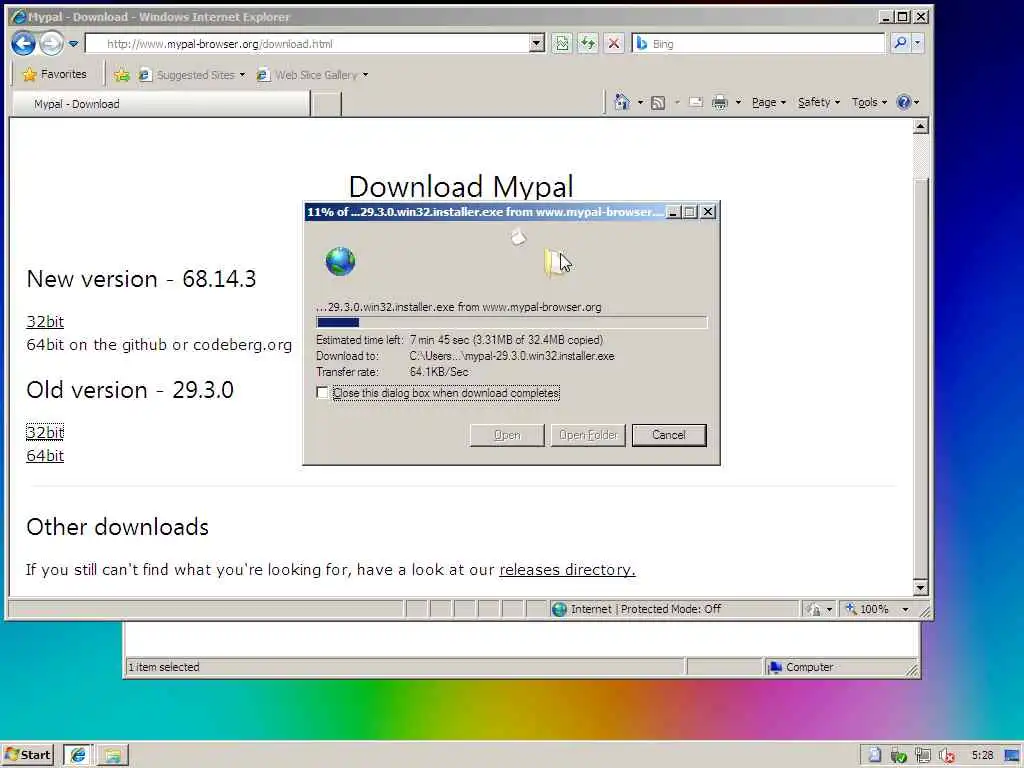
Task: Open the Safety menu
Action: point(819,103)
